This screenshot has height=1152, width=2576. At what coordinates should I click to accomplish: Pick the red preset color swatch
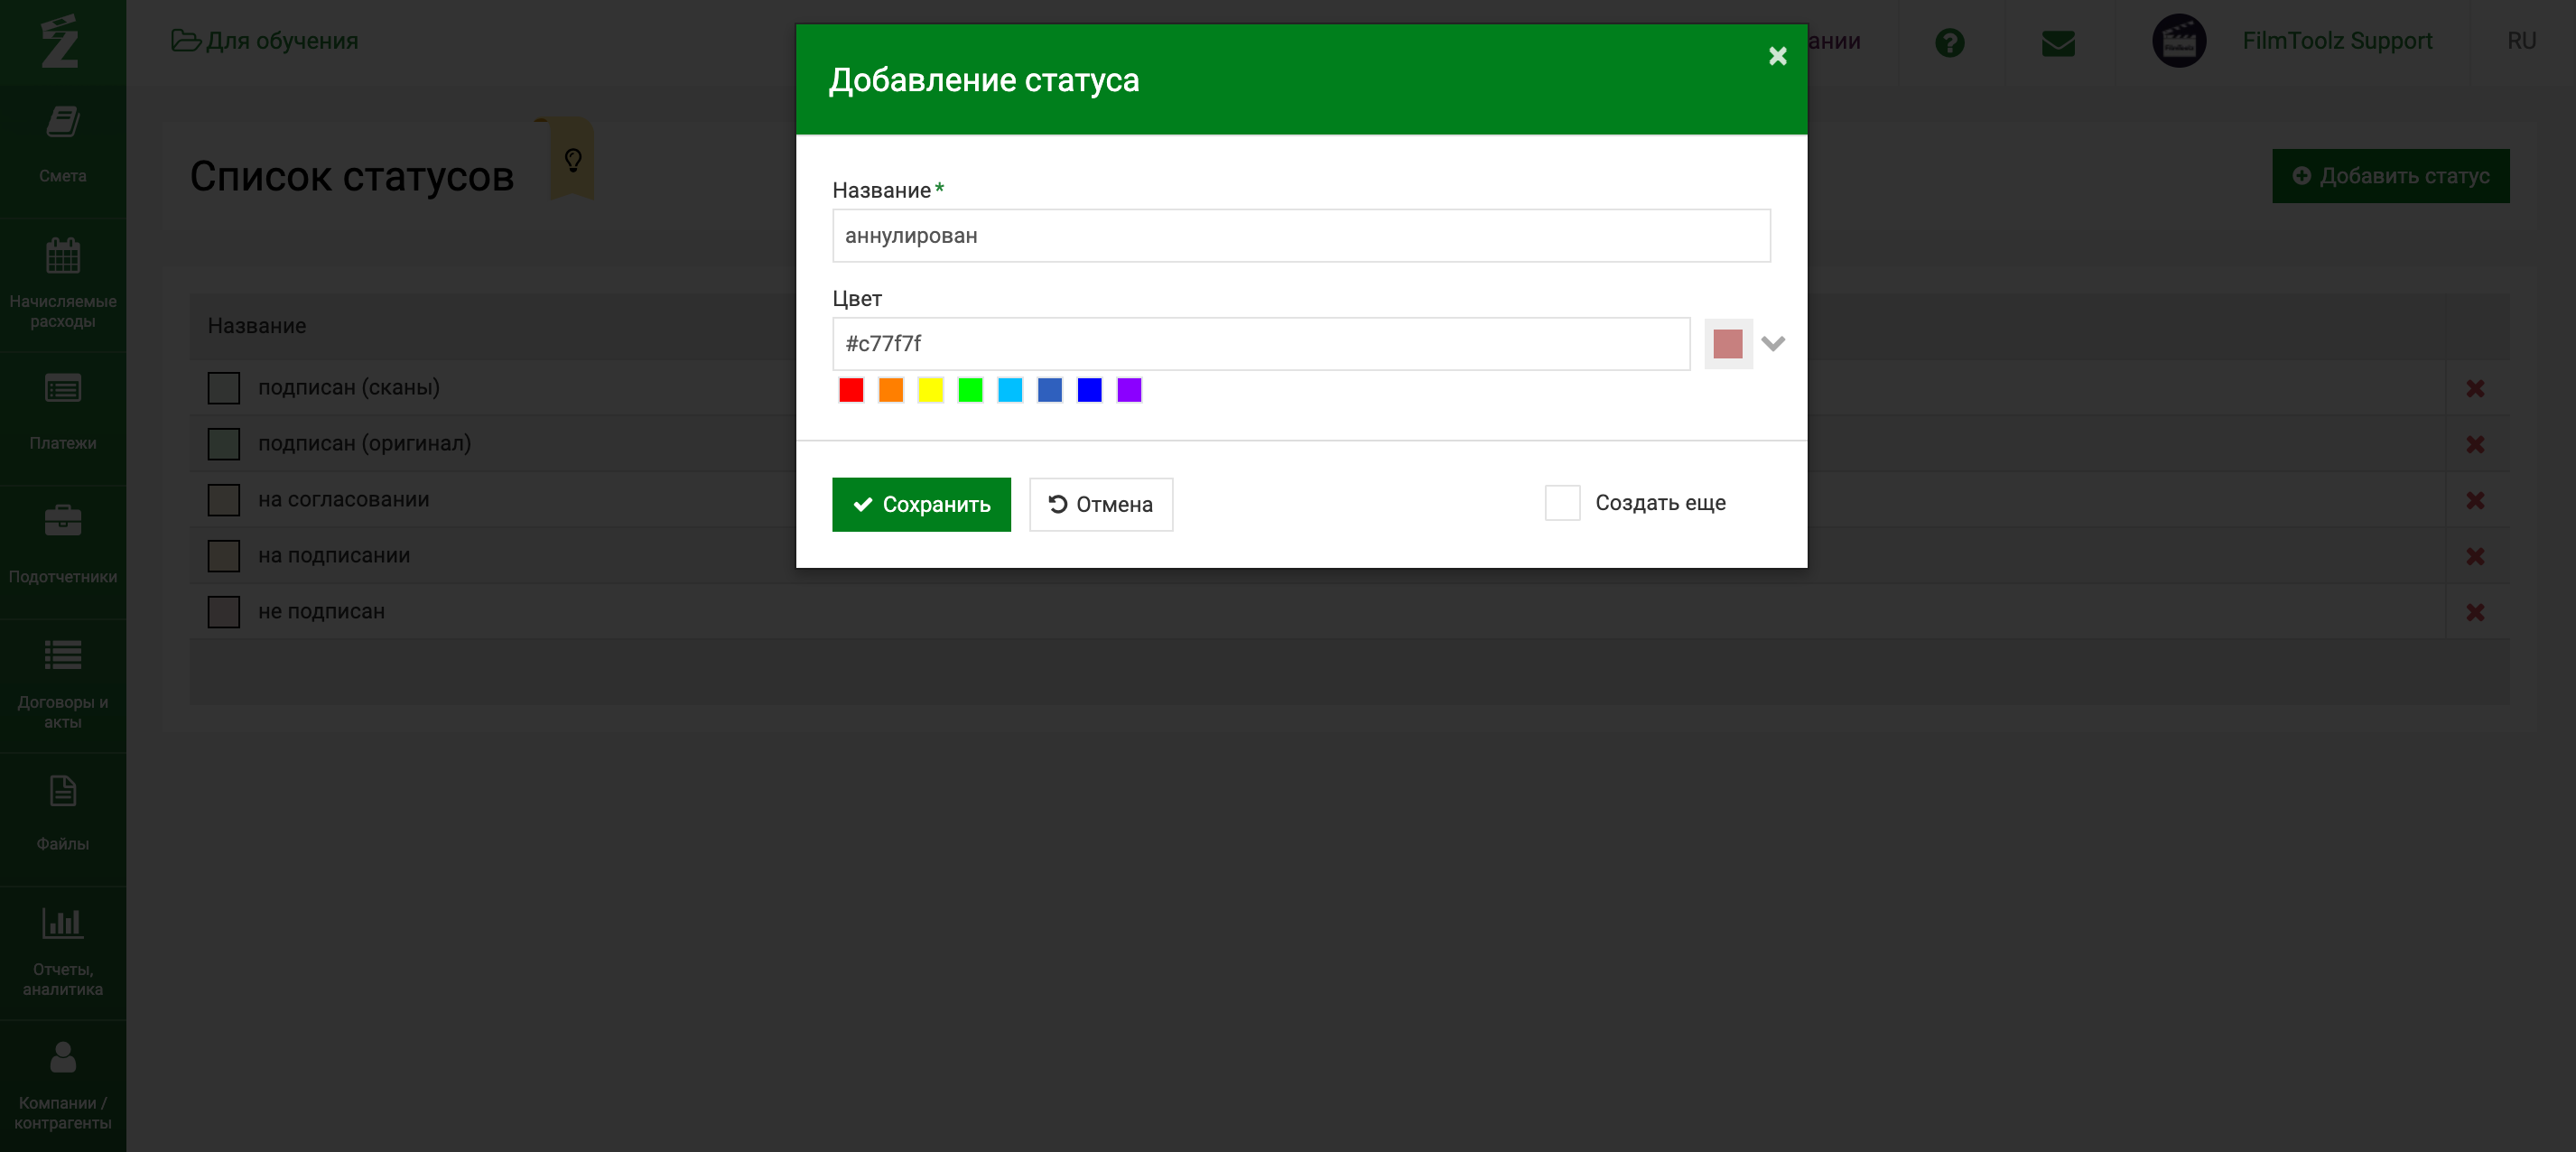851,390
